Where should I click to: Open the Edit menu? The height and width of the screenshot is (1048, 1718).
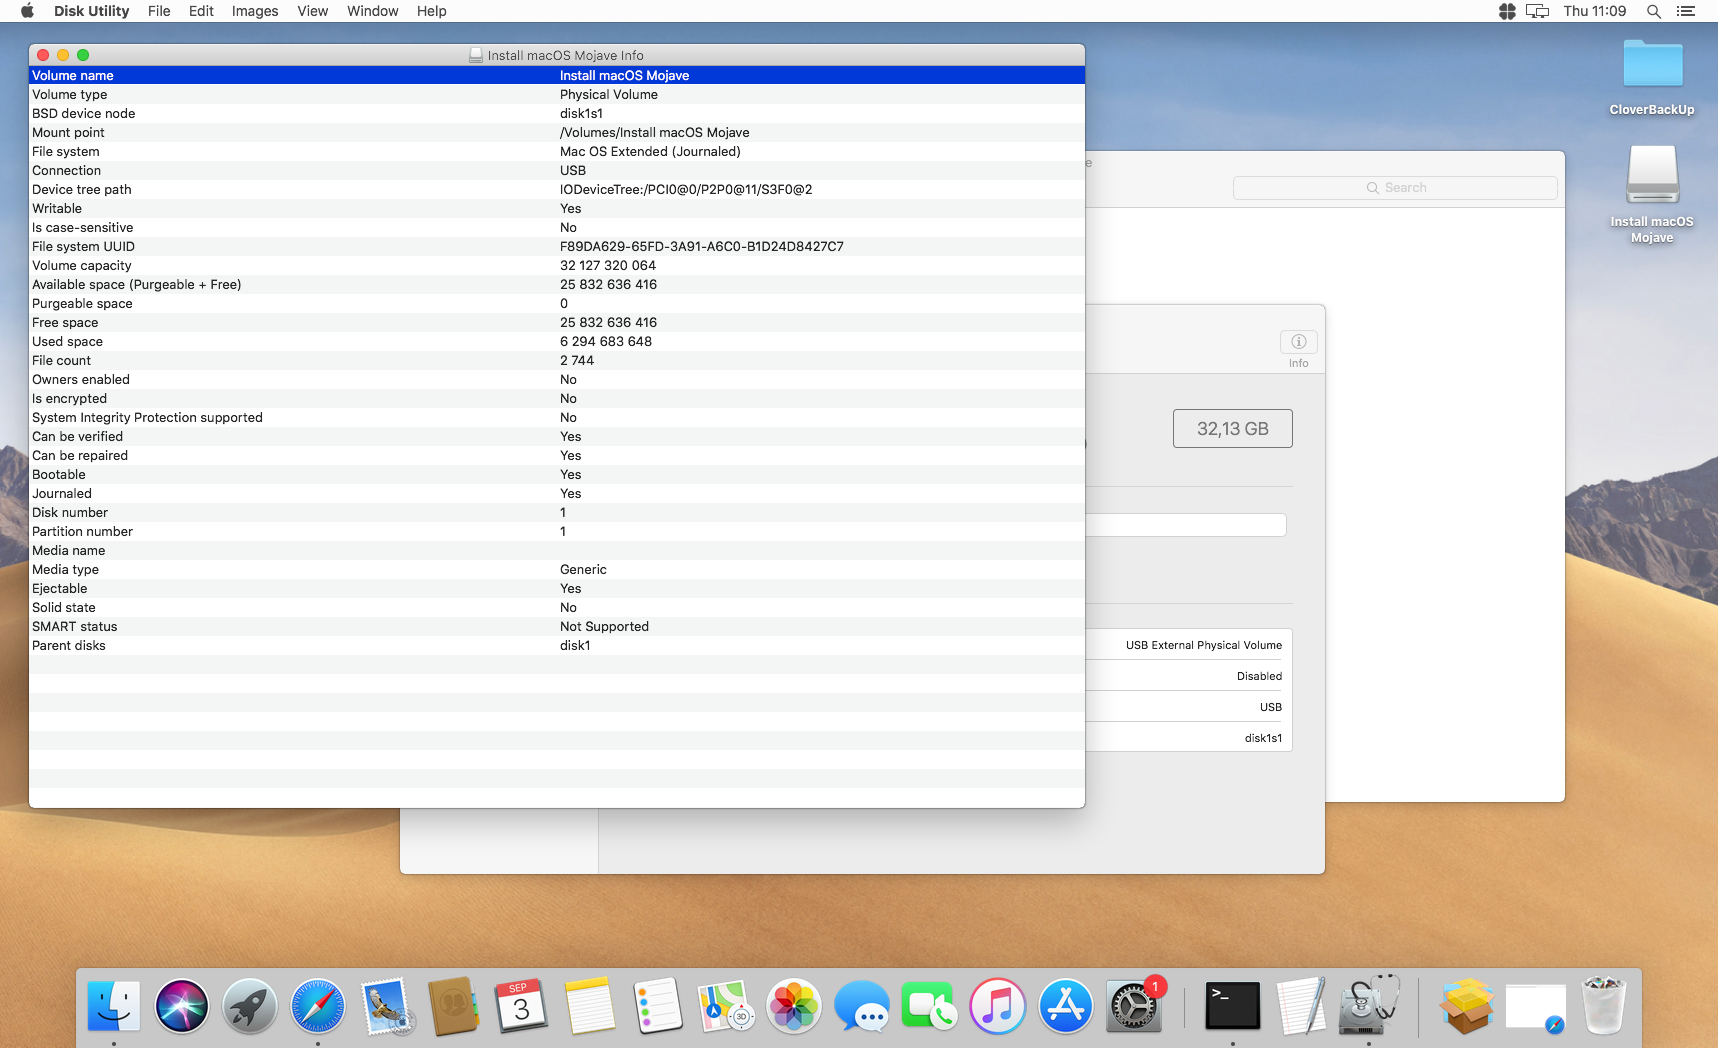tap(201, 11)
